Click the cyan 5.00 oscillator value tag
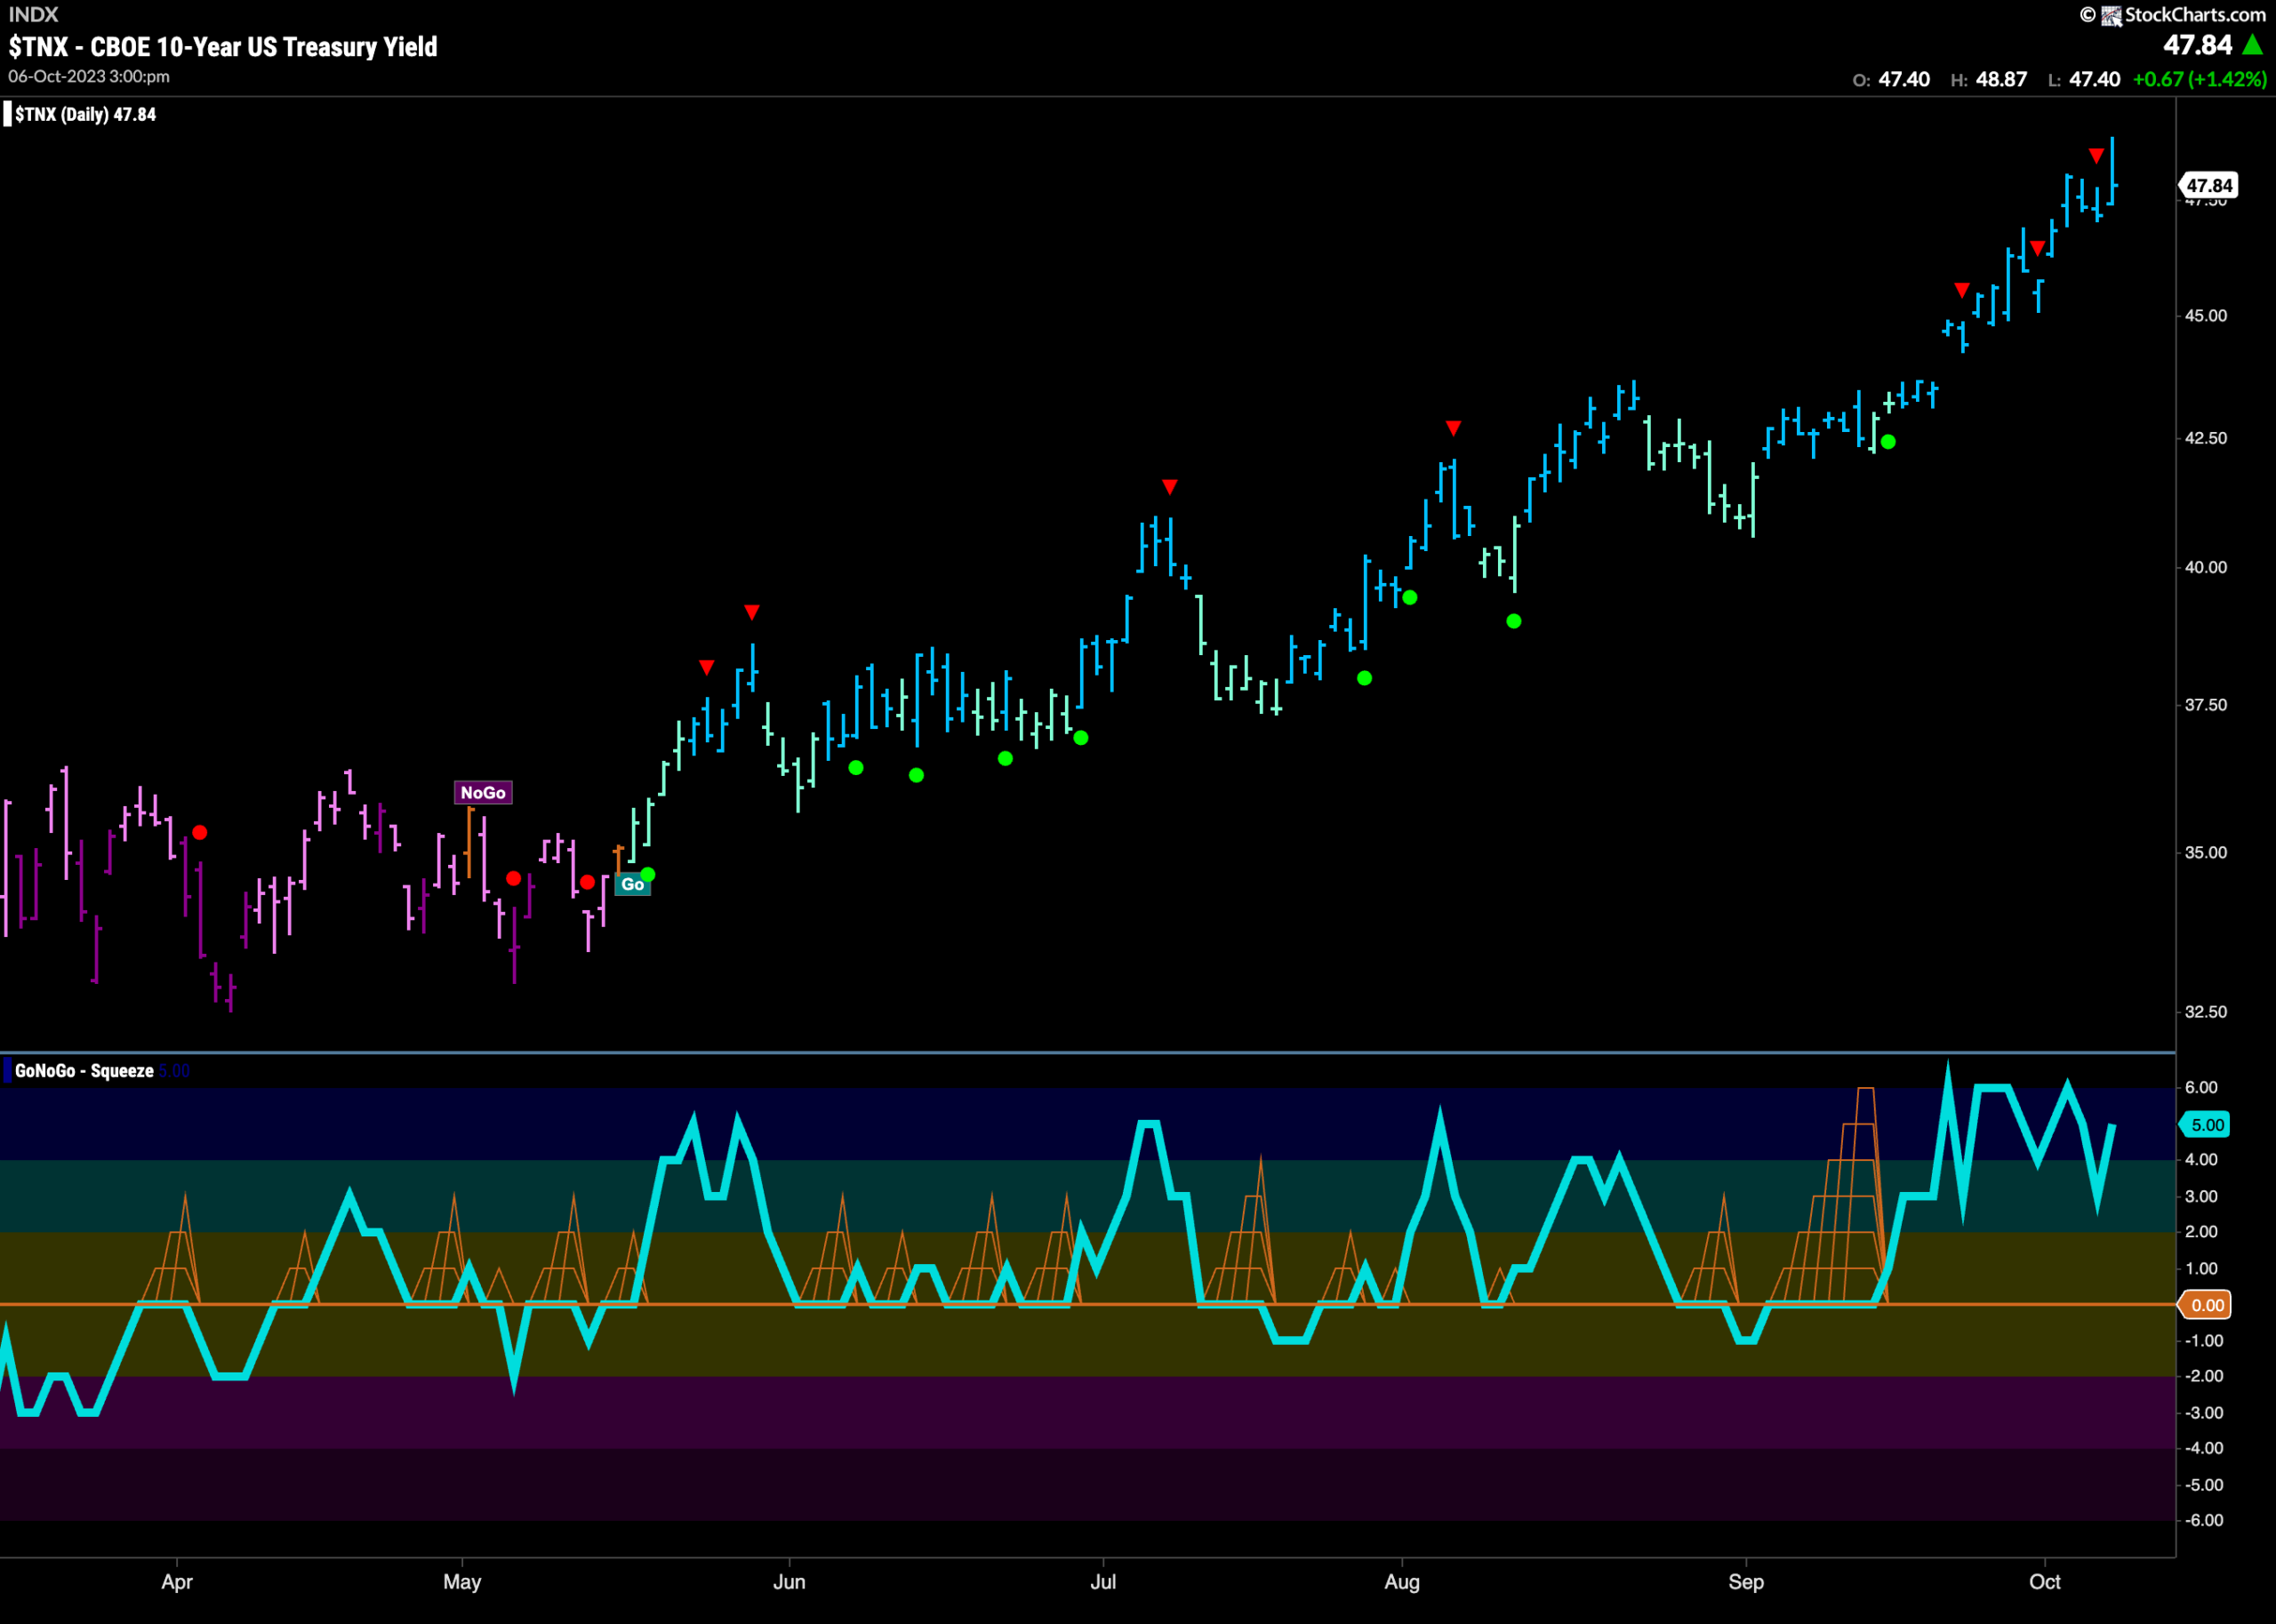Image resolution: width=2276 pixels, height=1624 pixels. tap(2207, 1125)
